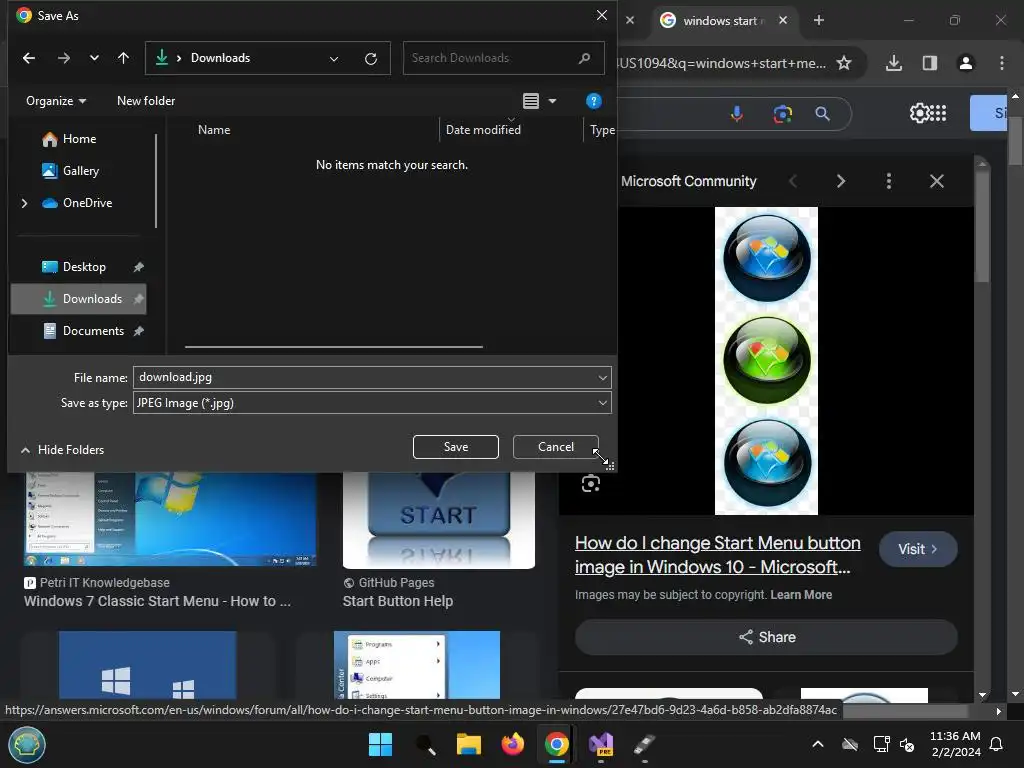Image resolution: width=1024 pixels, height=768 pixels.
Task: Open File name history dropdown
Action: pos(603,377)
